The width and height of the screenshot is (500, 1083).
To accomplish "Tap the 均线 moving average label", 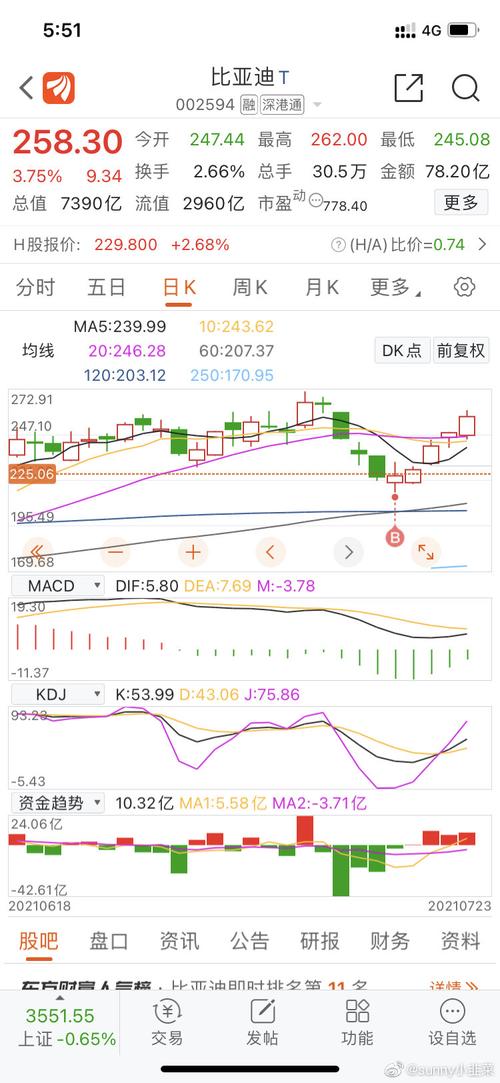I will tap(37, 351).
